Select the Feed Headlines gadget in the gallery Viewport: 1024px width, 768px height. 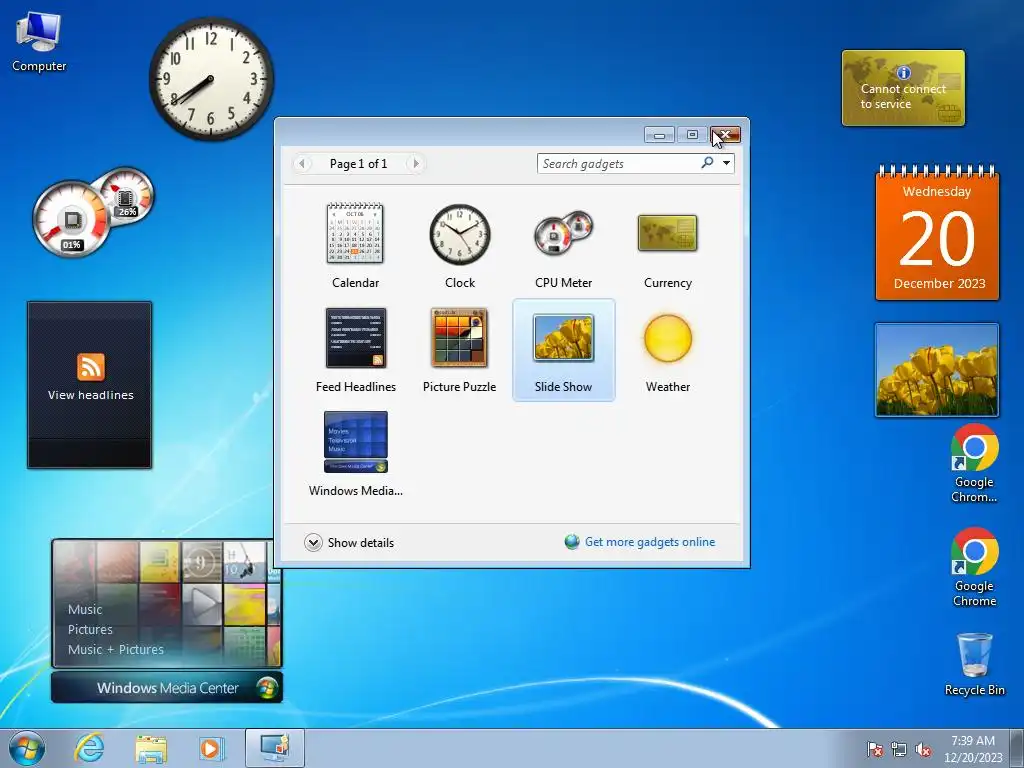tap(355, 350)
